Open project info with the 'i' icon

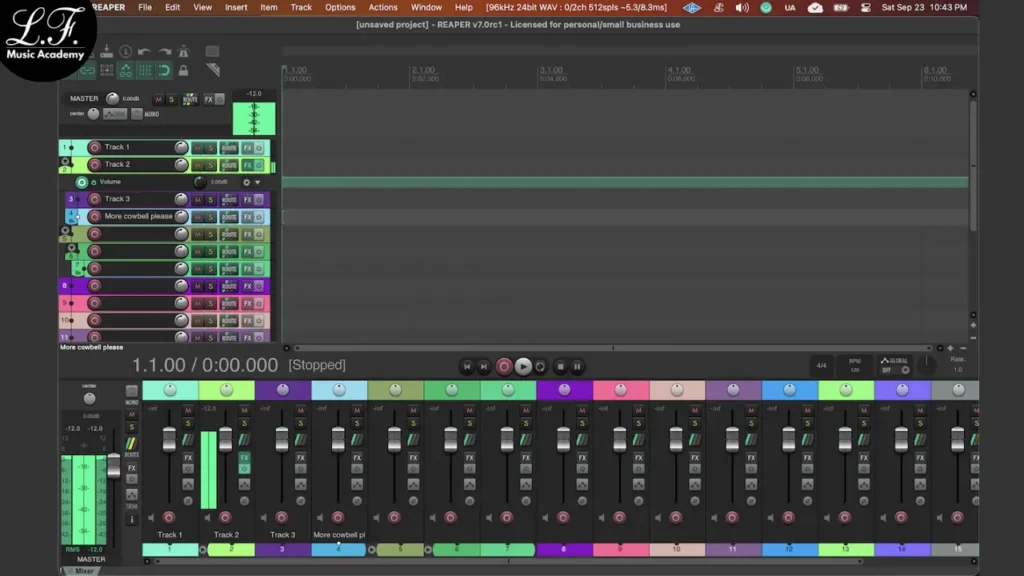pyautogui.click(x=125, y=52)
